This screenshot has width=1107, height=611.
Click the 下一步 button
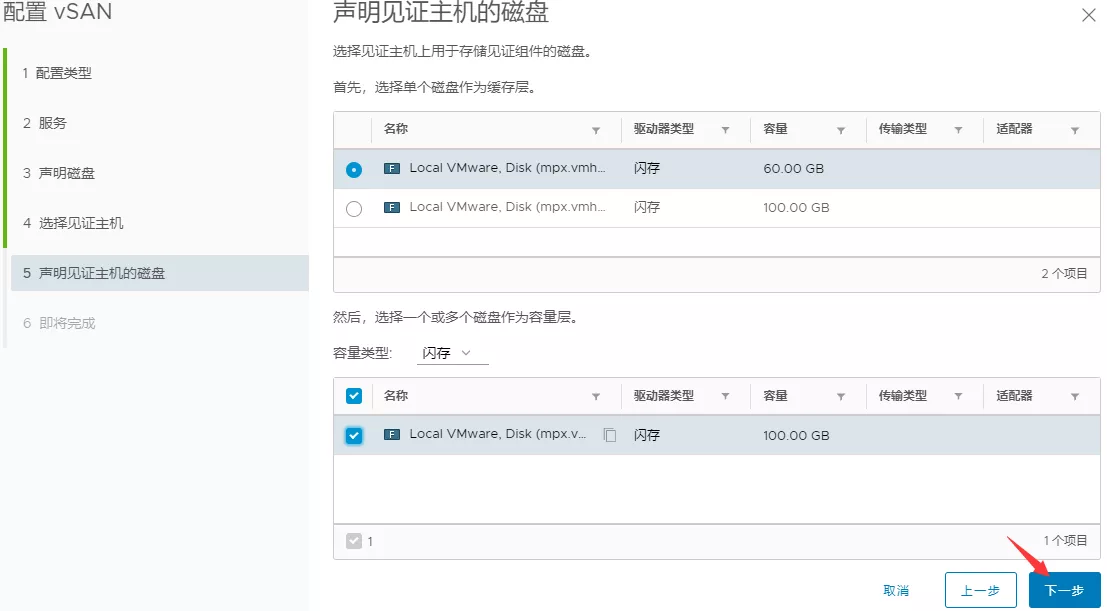coord(1064,591)
